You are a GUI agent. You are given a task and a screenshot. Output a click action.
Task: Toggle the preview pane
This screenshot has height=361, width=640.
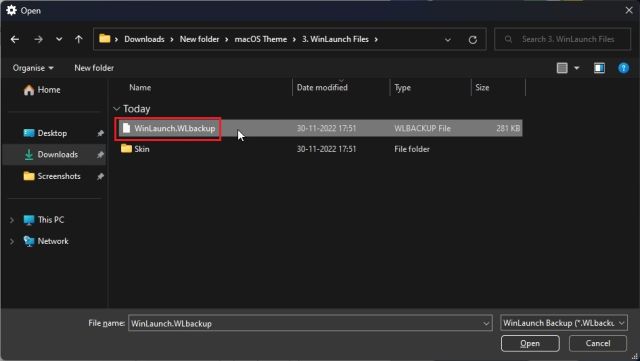[599, 68]
